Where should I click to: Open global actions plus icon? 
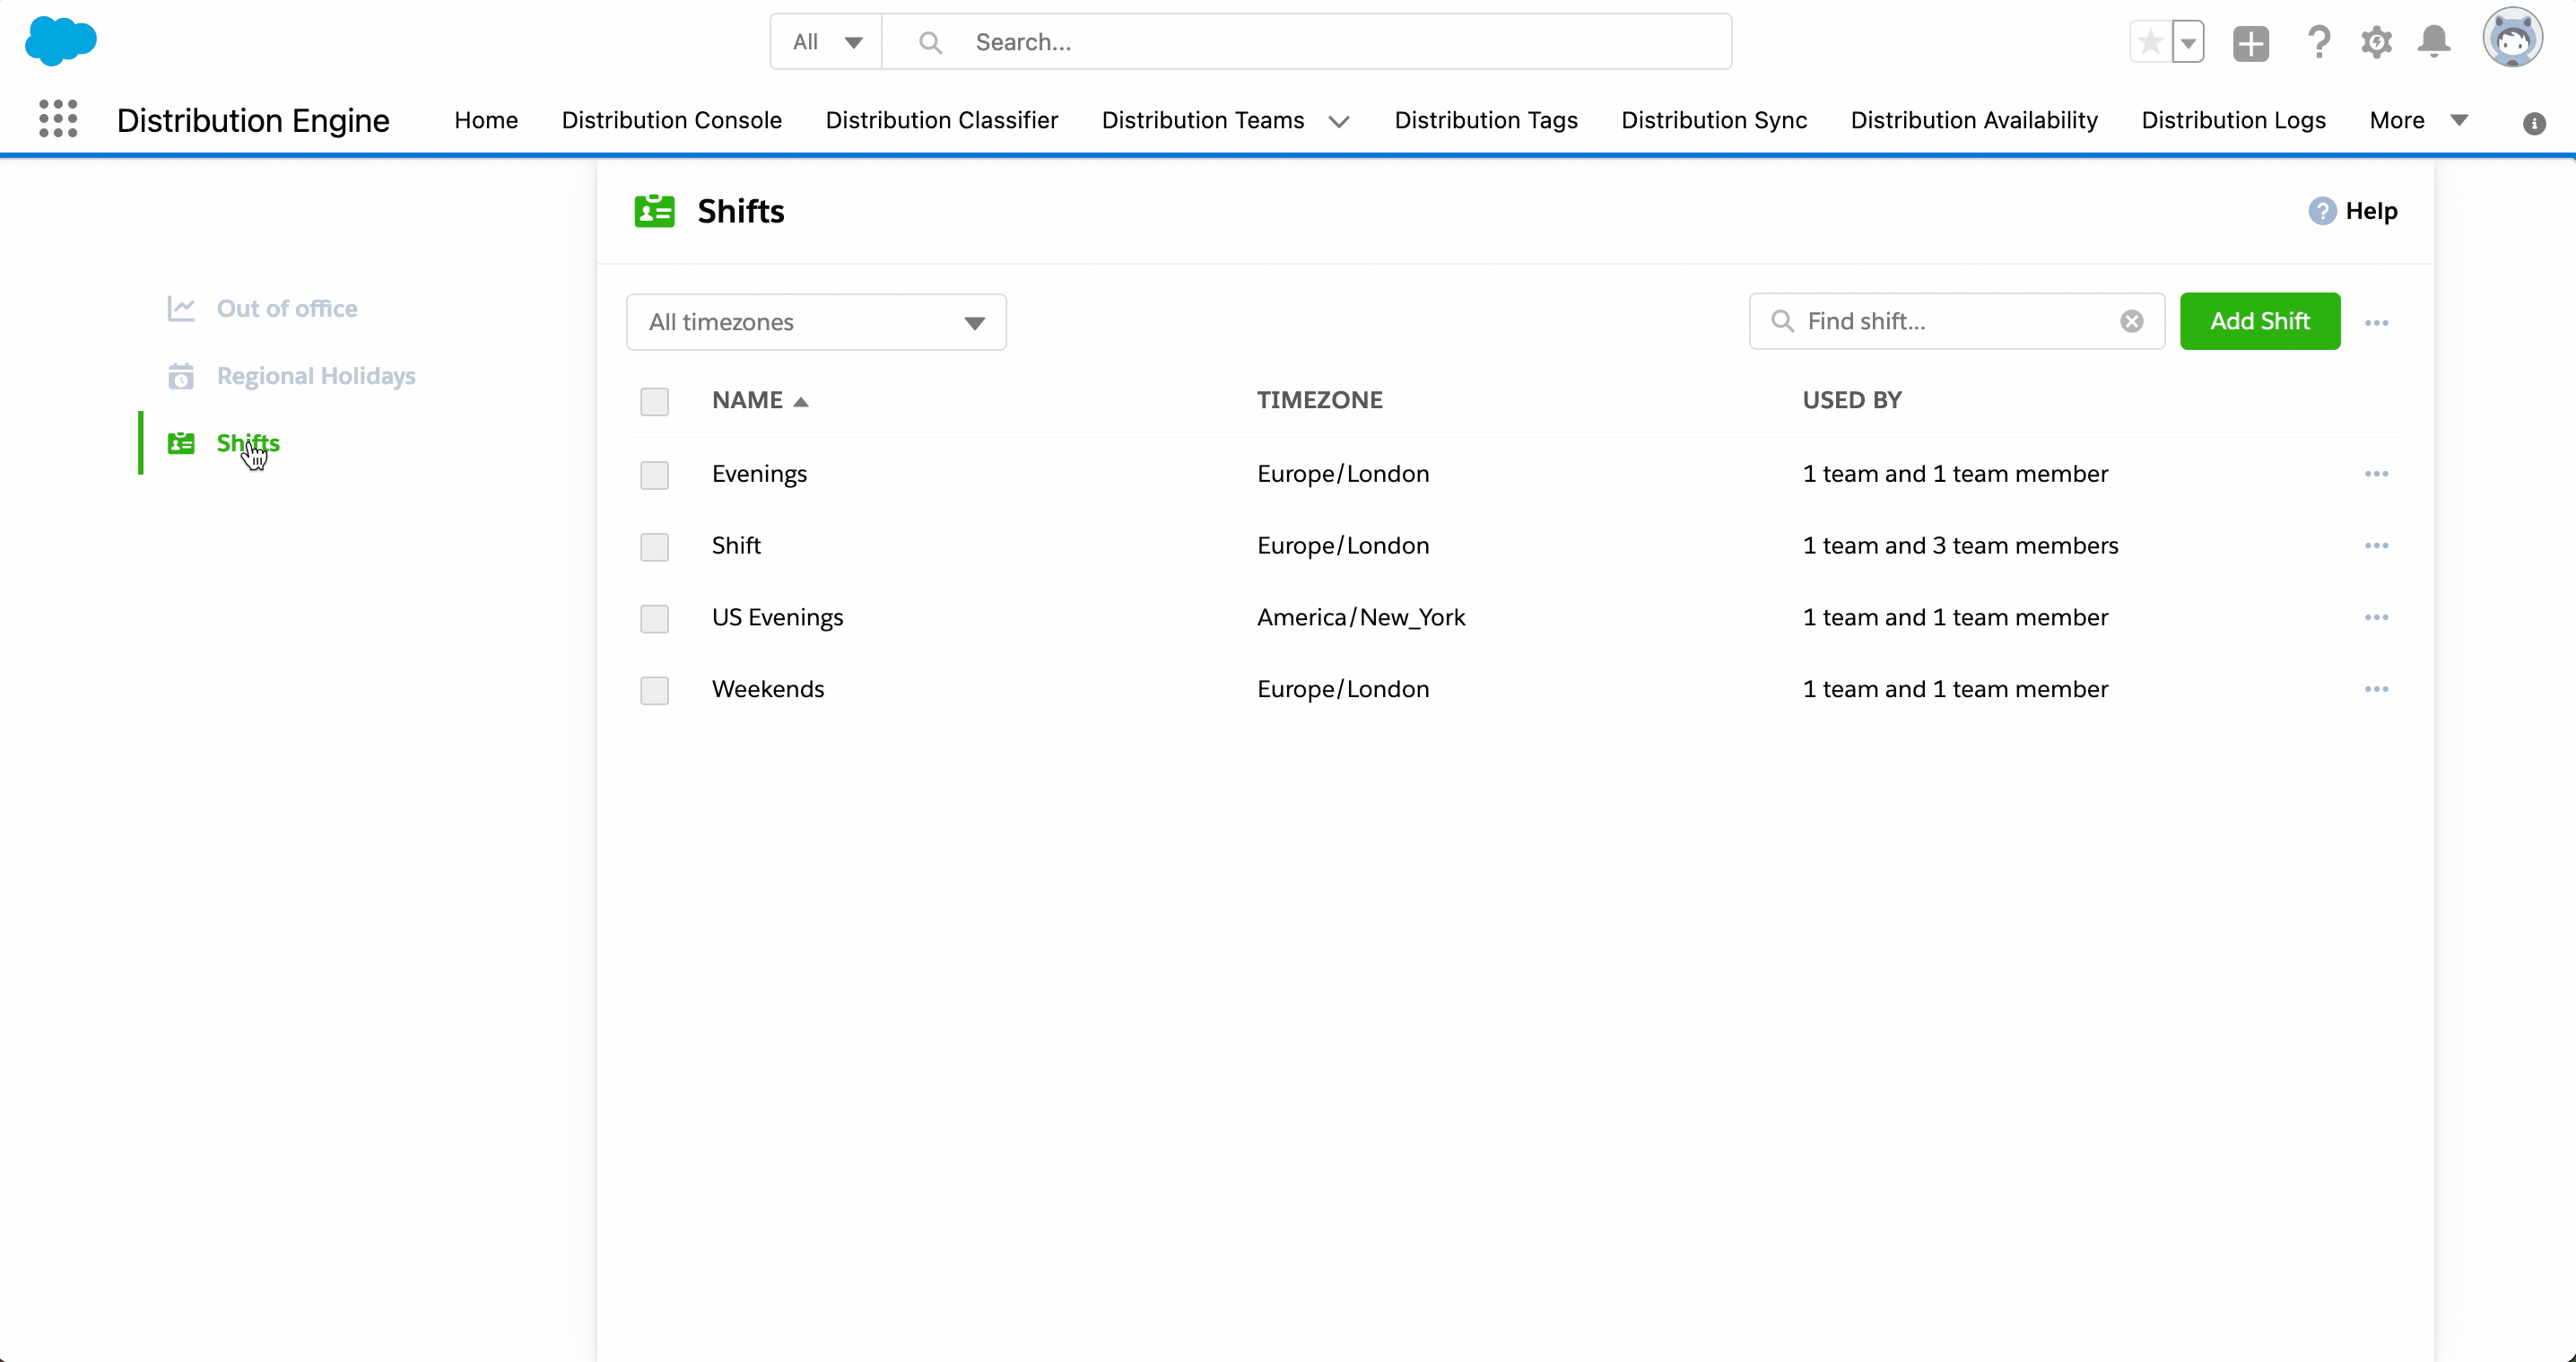point(2250,43)
